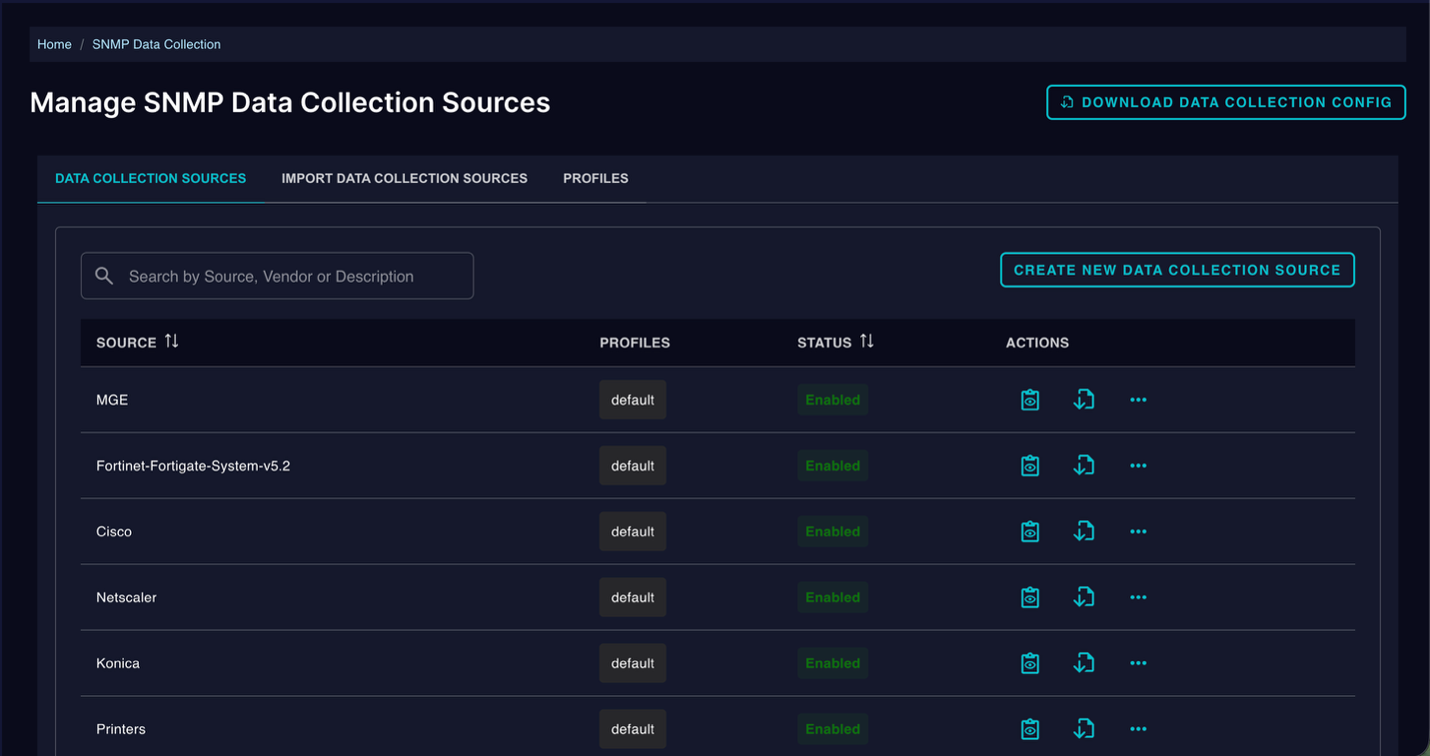Click Enabled status of Printers
Viewport: 1430px width, 756px height.
833,730
